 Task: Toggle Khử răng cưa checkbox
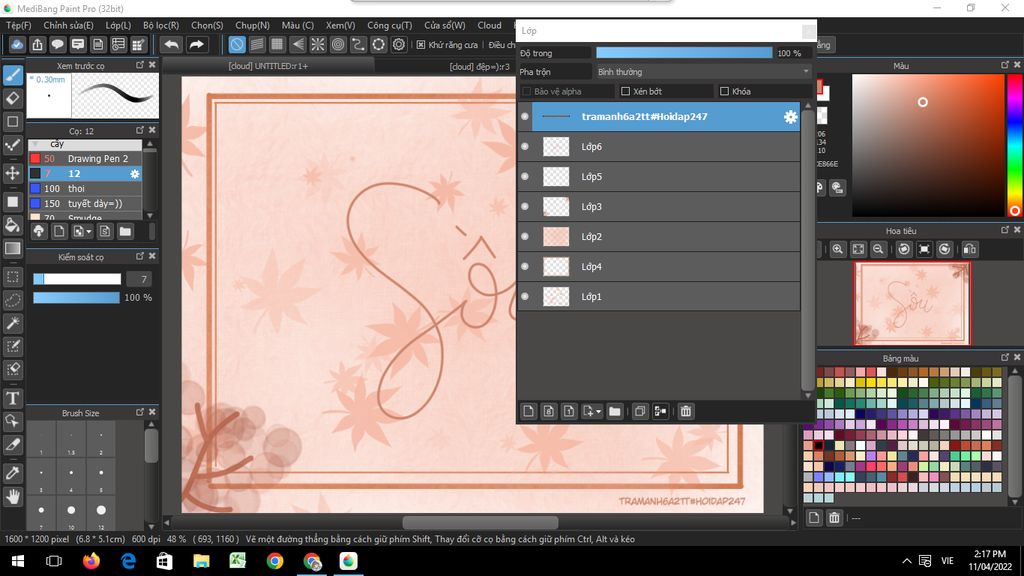pos(421,45)
